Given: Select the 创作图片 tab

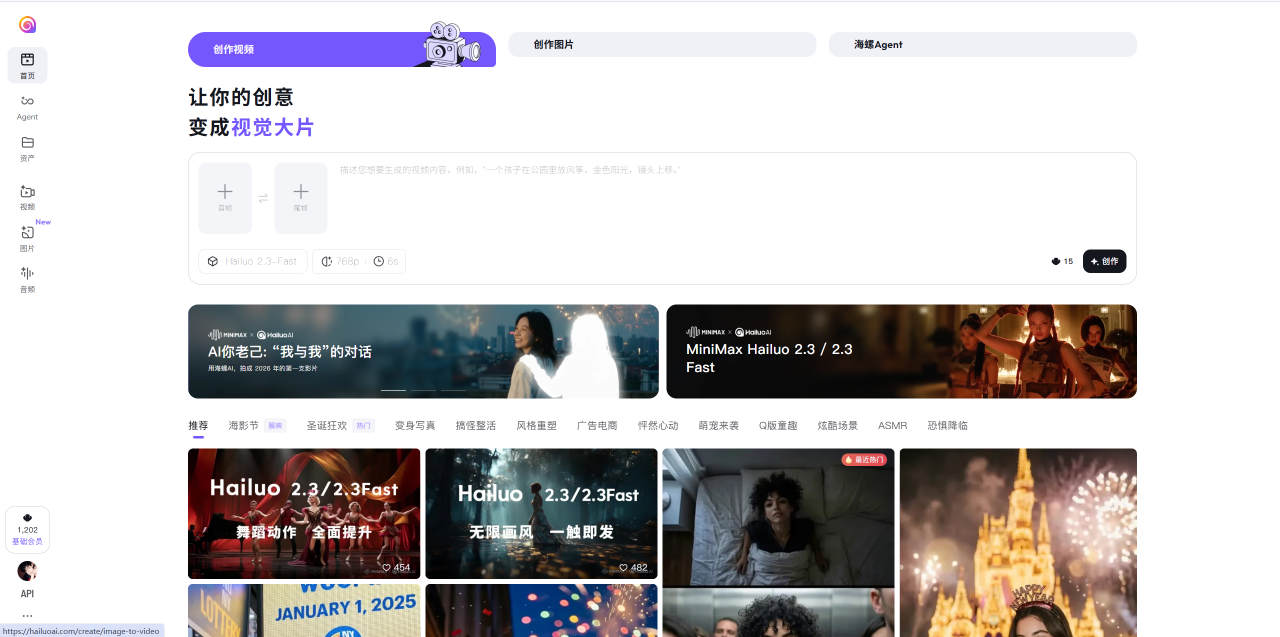Looking at the screenshot, I should tap(662, 44).
